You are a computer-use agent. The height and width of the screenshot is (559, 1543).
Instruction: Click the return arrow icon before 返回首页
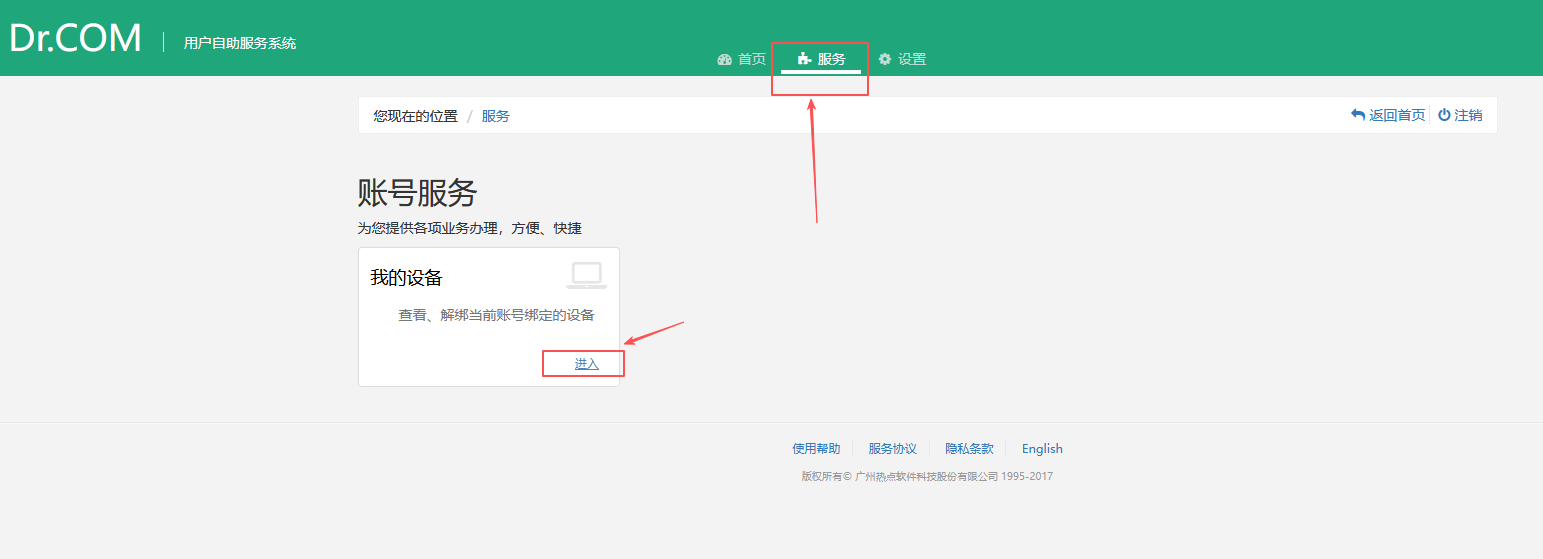[1357, 115]
